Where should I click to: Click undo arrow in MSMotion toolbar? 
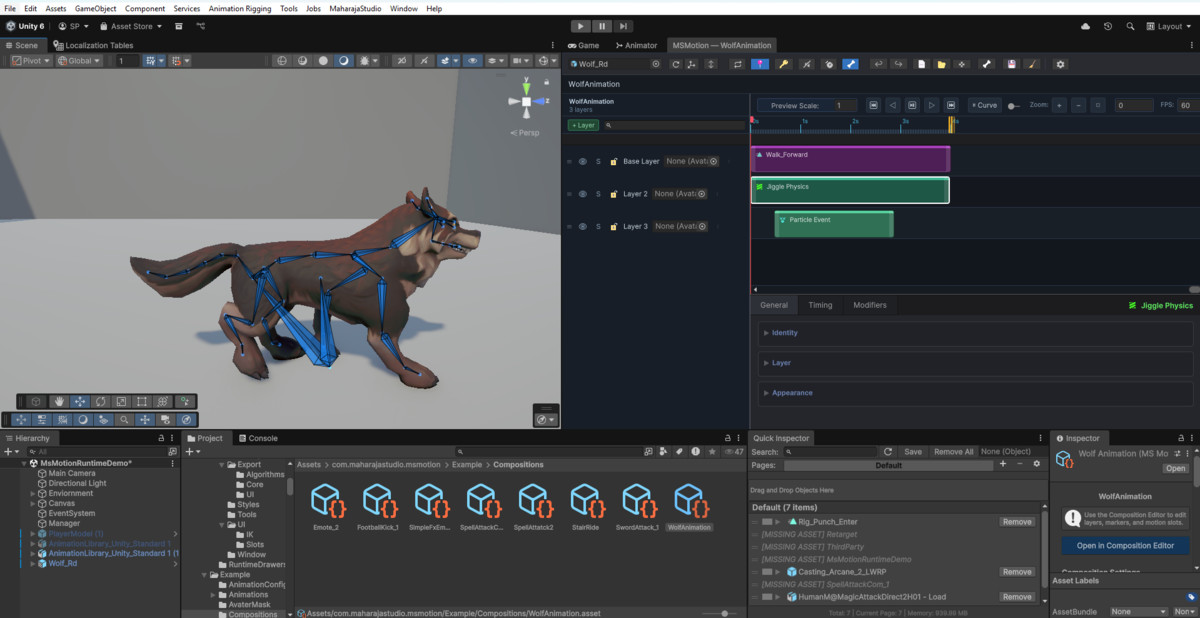(879, 64)
